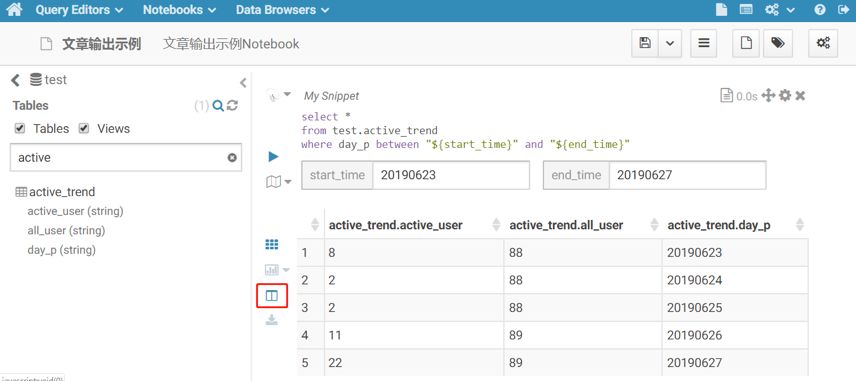The height and width of the screenshot is (381, 856).
Task: Save the notebook with the floppy disk button
Action: (x=645, y=43)
